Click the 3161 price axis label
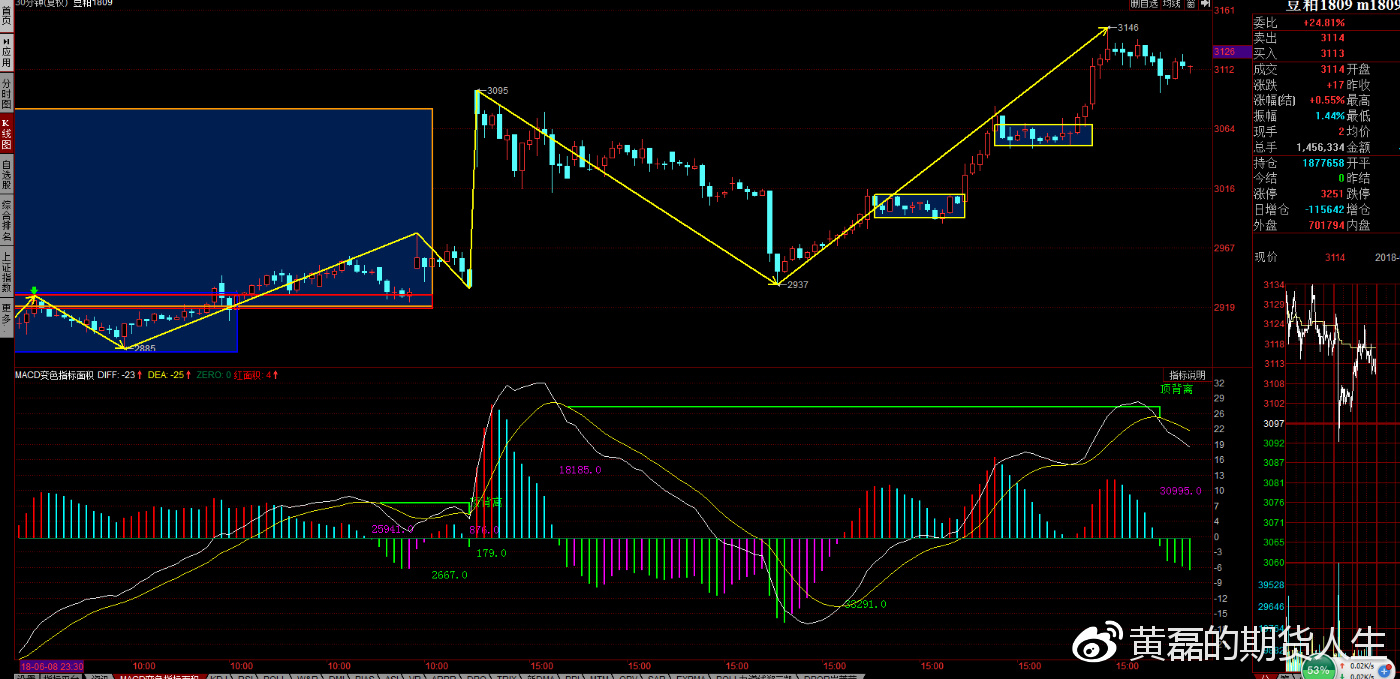The height and width of the screenshot is (679, 1400). [1225, 11]
